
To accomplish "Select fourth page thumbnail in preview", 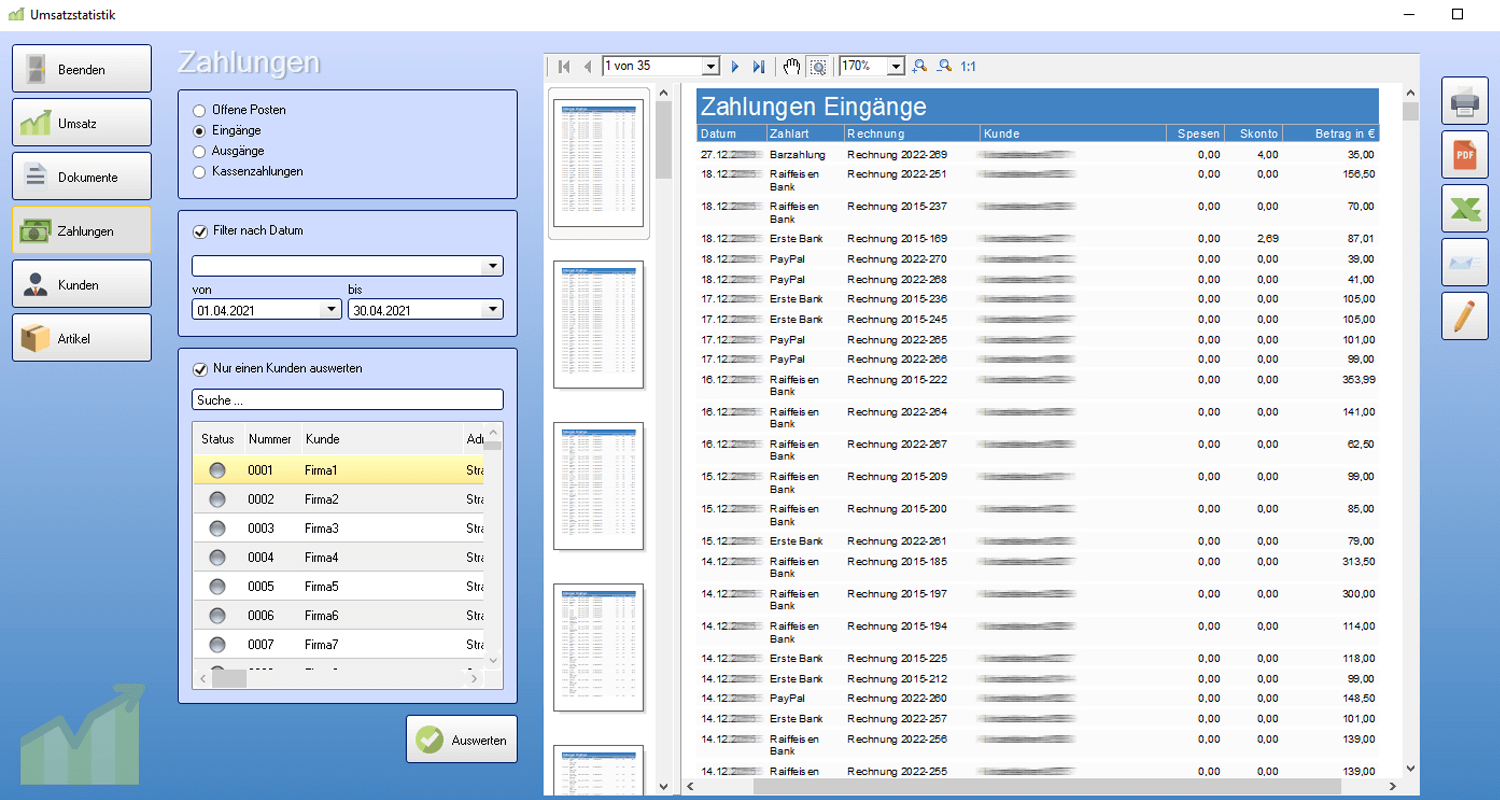I will (x=599, y=647).
